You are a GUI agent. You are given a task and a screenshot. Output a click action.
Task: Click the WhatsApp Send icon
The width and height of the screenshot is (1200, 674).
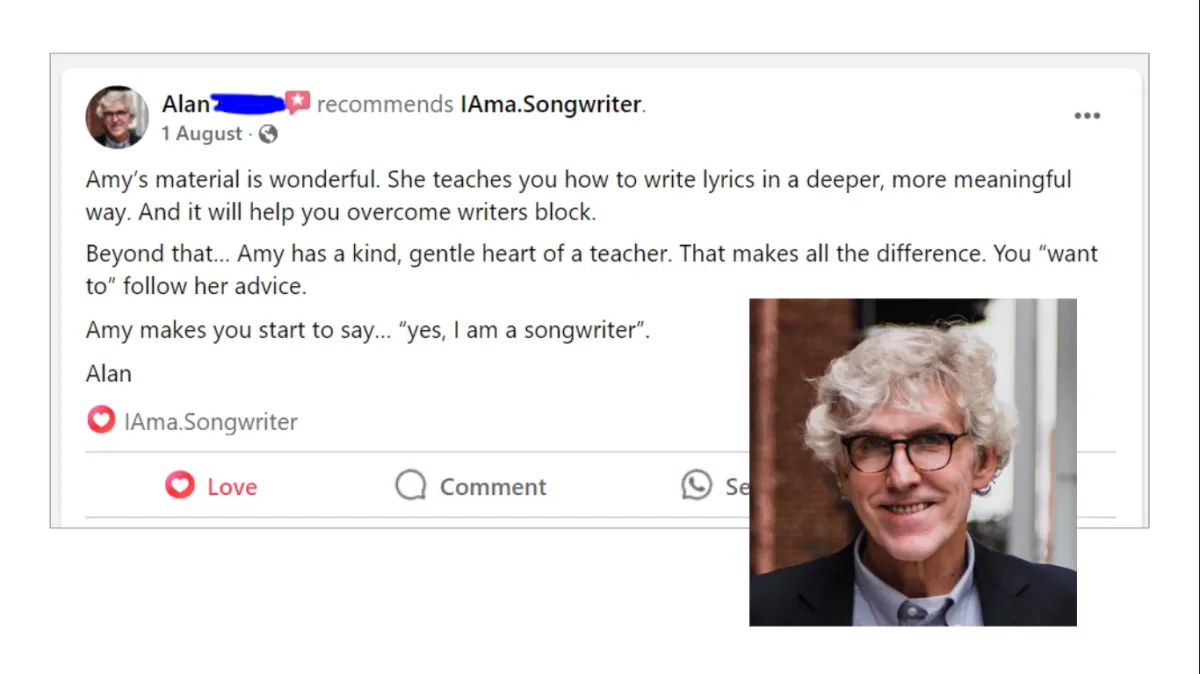[697, 485]
